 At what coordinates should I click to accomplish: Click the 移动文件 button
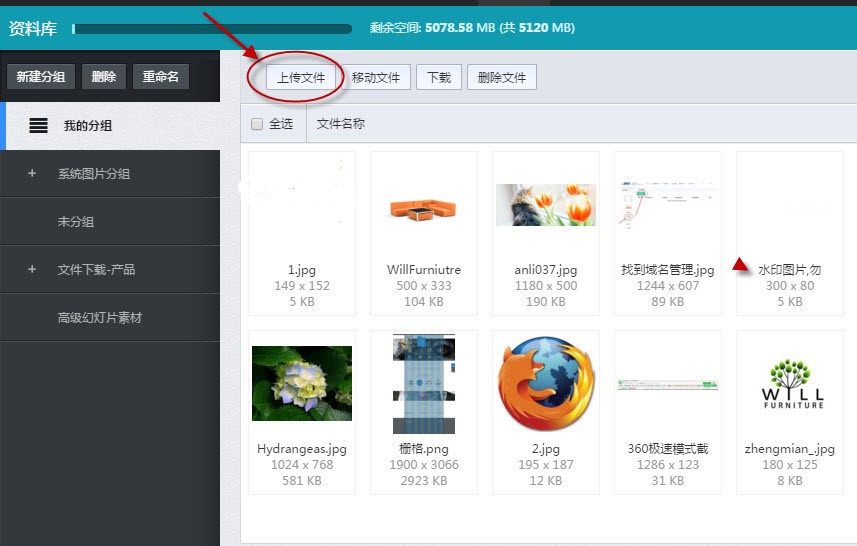click(376, 78)
